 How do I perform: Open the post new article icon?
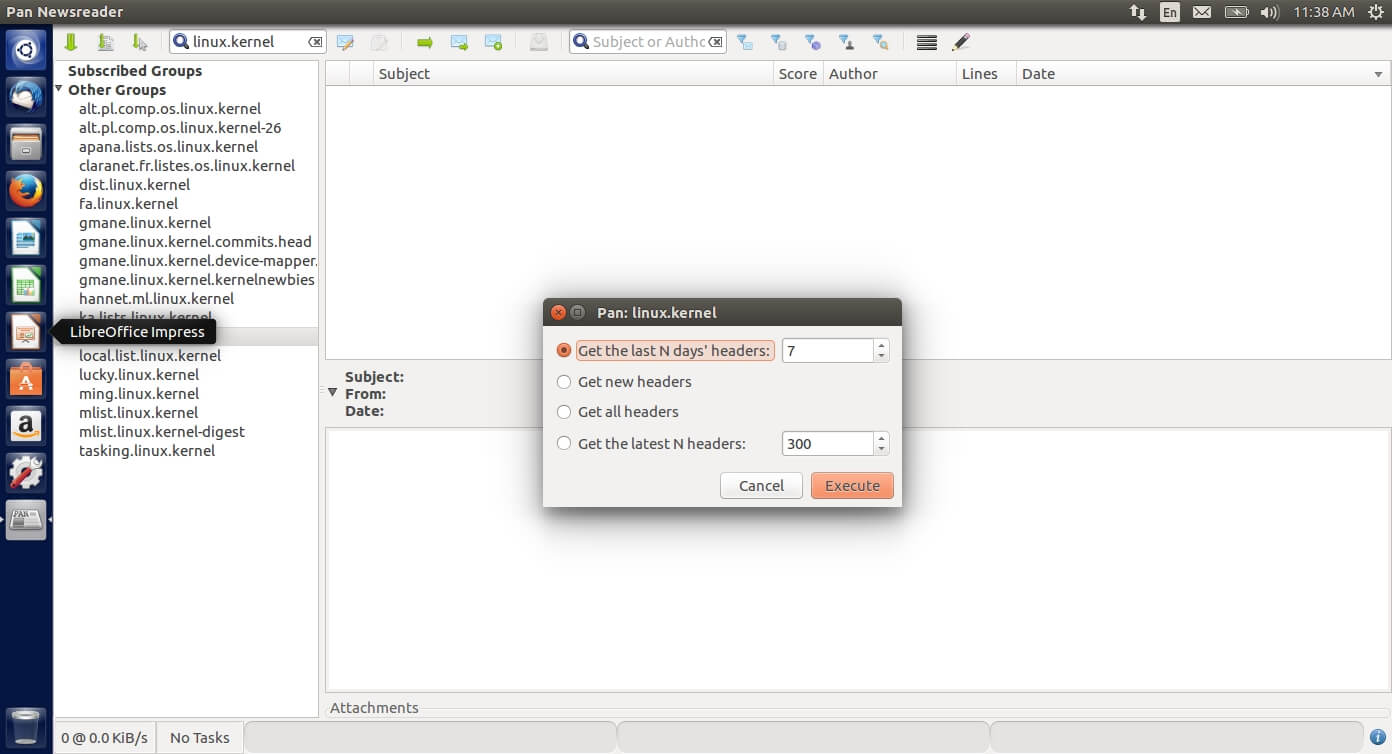(345, 42)
